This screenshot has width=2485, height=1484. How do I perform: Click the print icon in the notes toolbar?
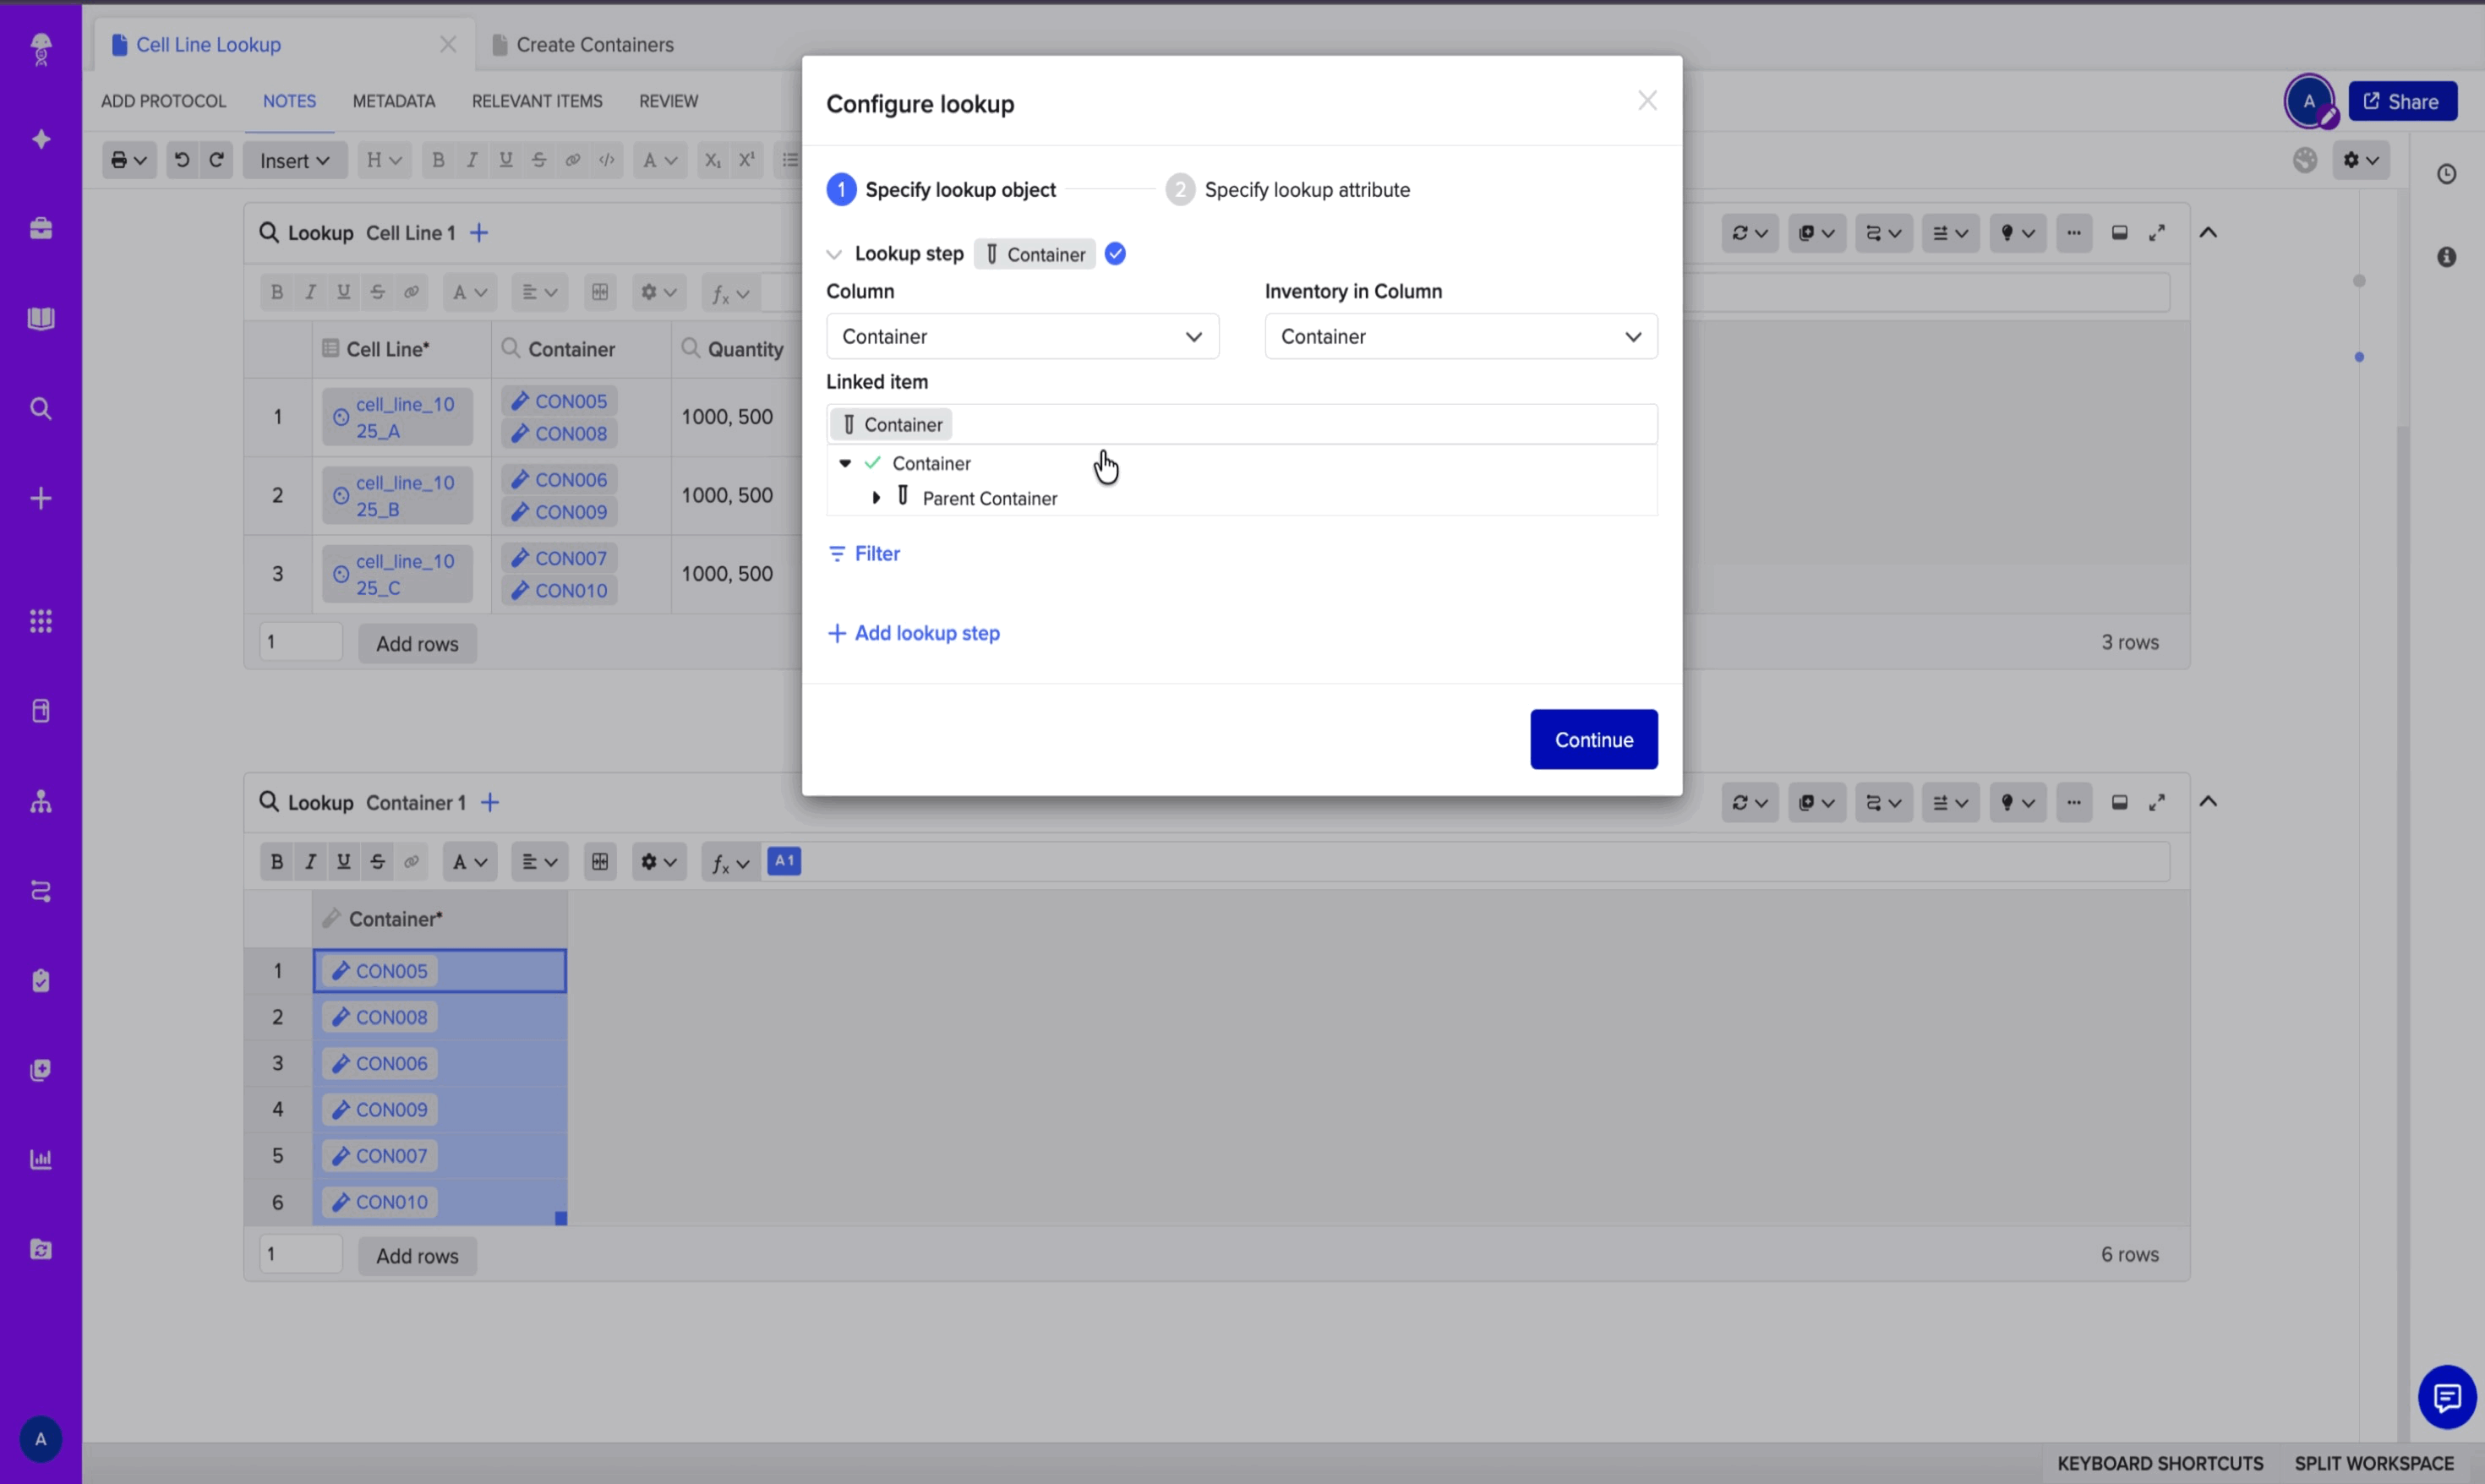pos(119,160)
